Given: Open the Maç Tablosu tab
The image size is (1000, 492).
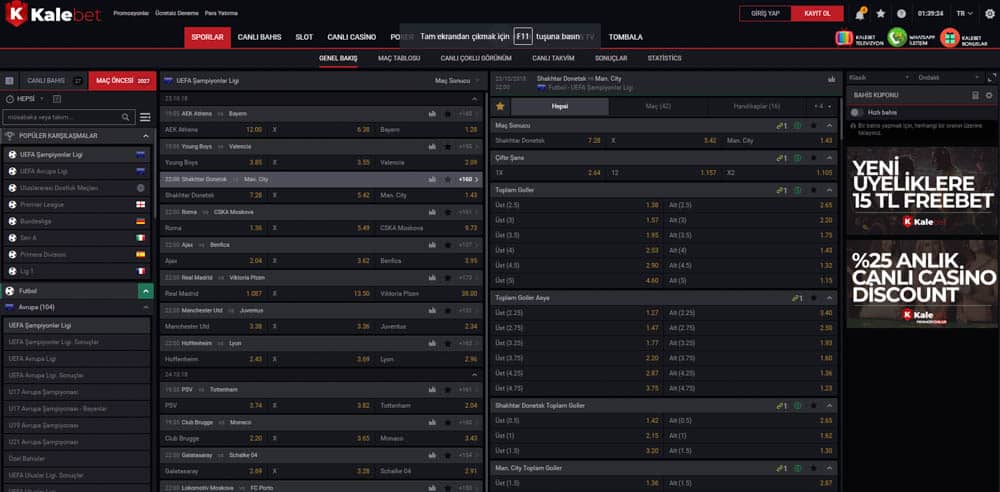Looking at the screenshot, I should 399,58.
